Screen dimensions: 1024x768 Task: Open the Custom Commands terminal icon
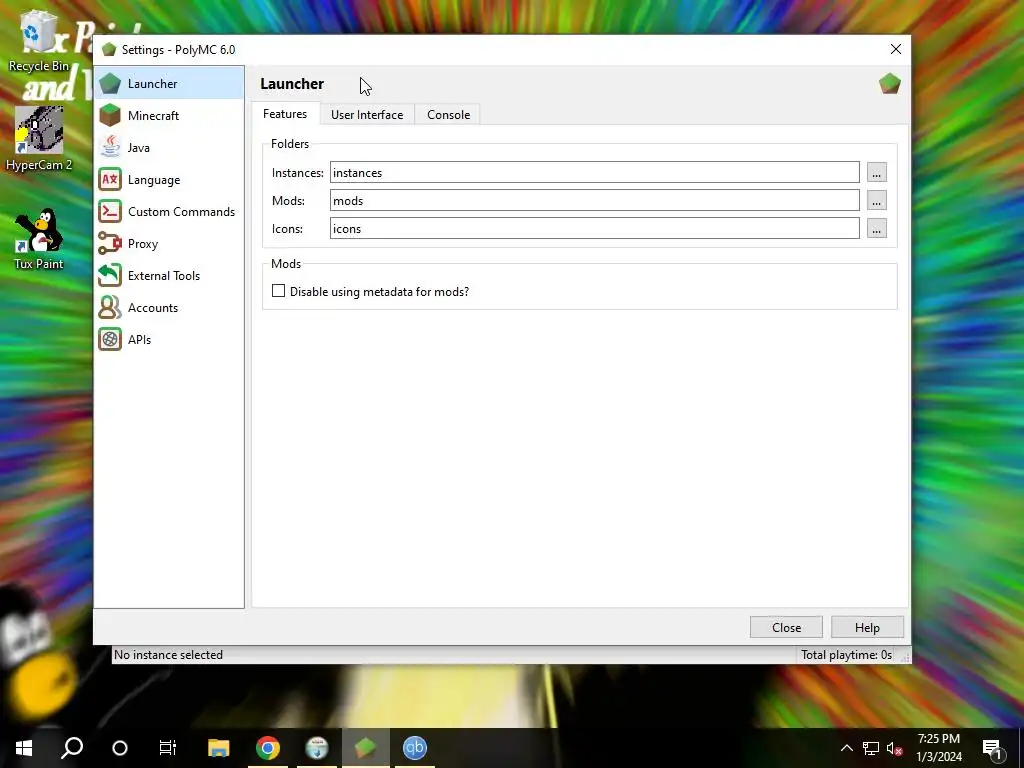coord(110,212)
